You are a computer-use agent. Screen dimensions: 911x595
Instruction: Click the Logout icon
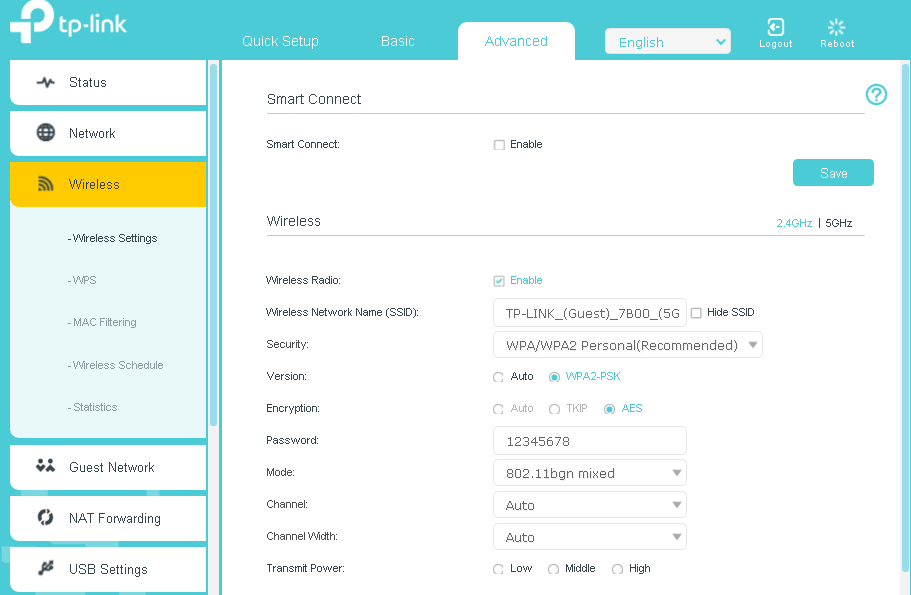[x=775, y=28]
